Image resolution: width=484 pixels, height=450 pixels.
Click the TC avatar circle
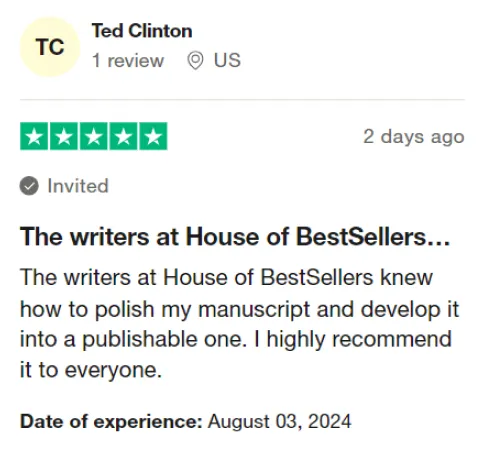50,47
